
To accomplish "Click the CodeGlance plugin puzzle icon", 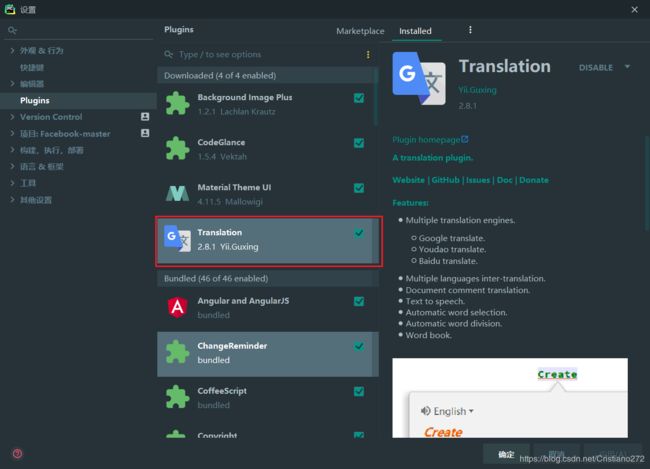I will point(177,148).
